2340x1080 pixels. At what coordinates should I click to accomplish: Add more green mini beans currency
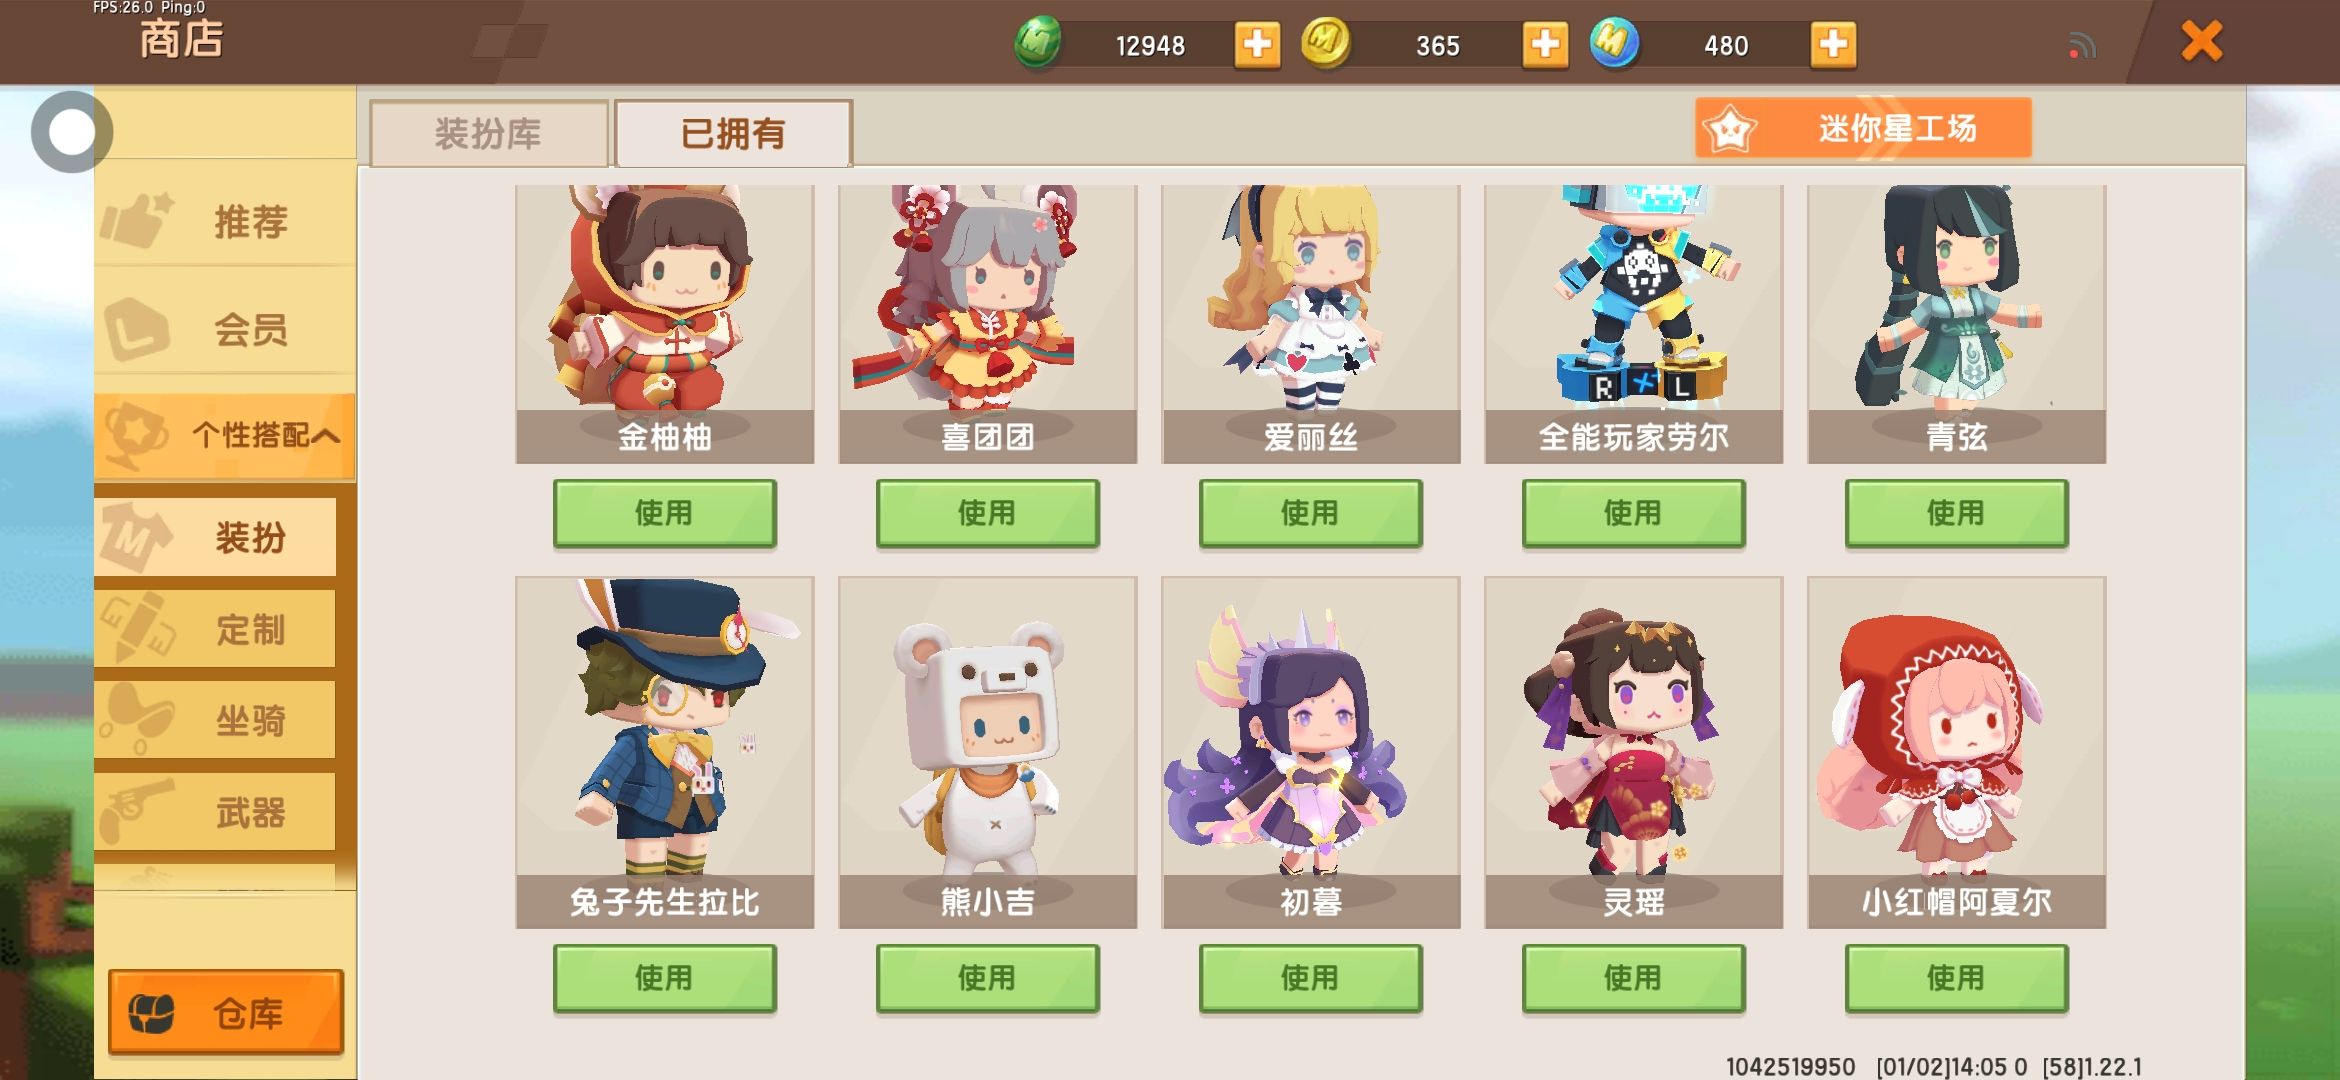pos(1257,45)
